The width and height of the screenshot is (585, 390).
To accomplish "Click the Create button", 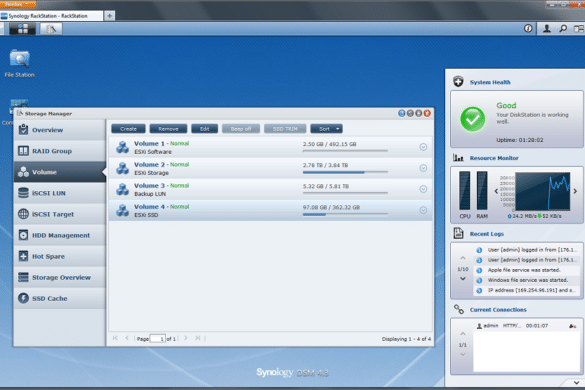I will [128, 129].
